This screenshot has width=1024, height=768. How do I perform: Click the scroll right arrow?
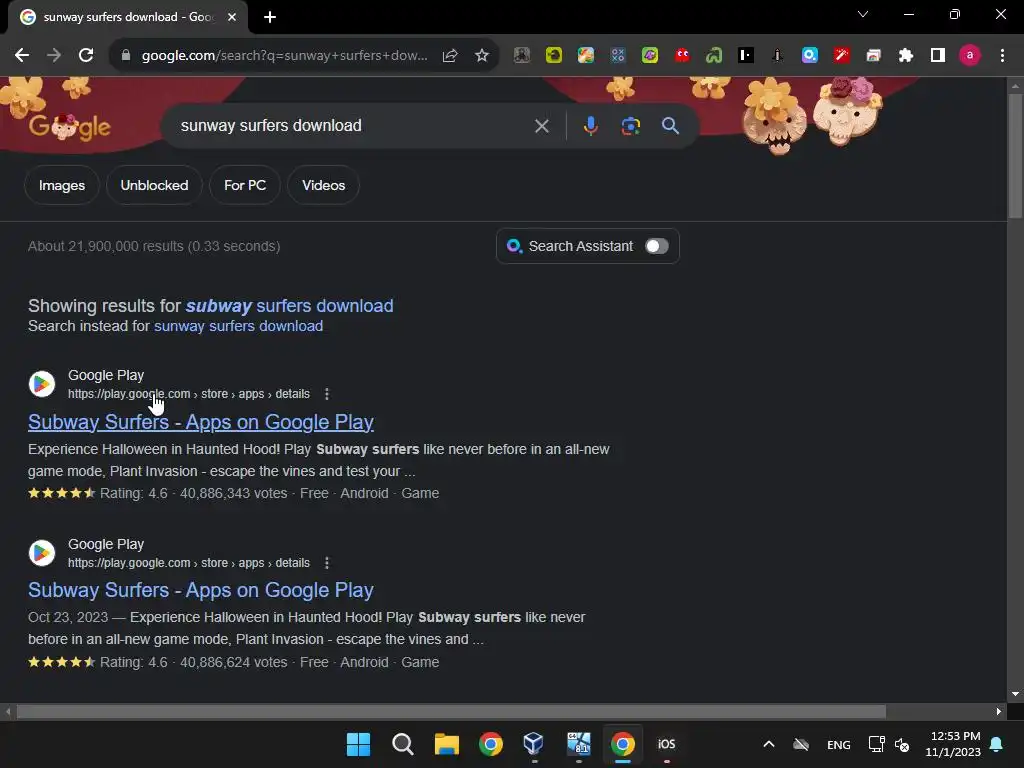pos(999,711)
